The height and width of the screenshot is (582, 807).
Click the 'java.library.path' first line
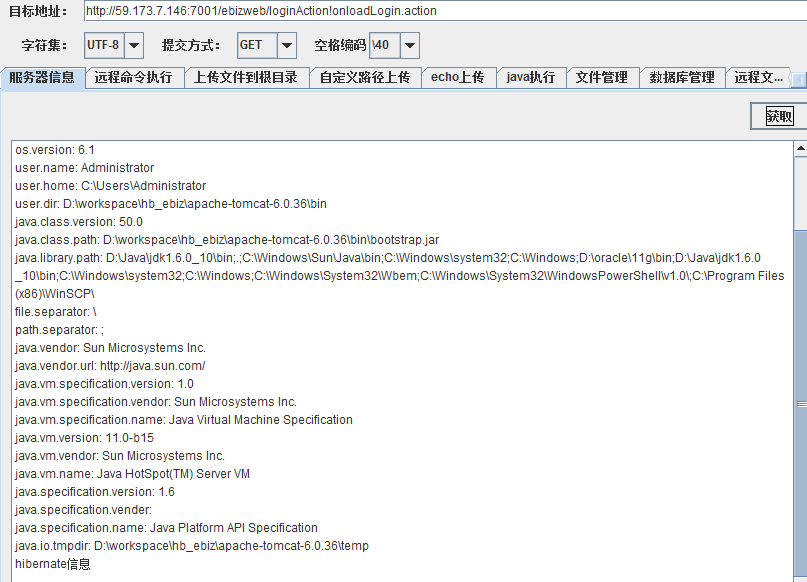pos(388,258)
